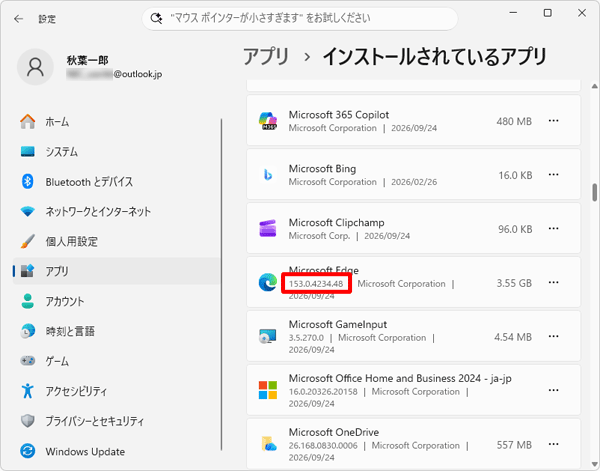Click the 16.0 KB size value
600x471 pixels.
(515, 175)
